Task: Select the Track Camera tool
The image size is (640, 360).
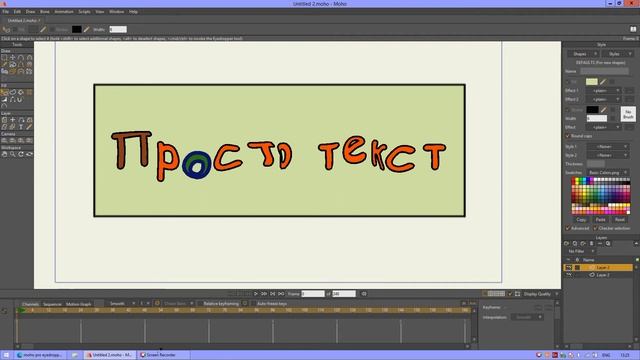Action: pyautogui.click(x=4, y=140)
